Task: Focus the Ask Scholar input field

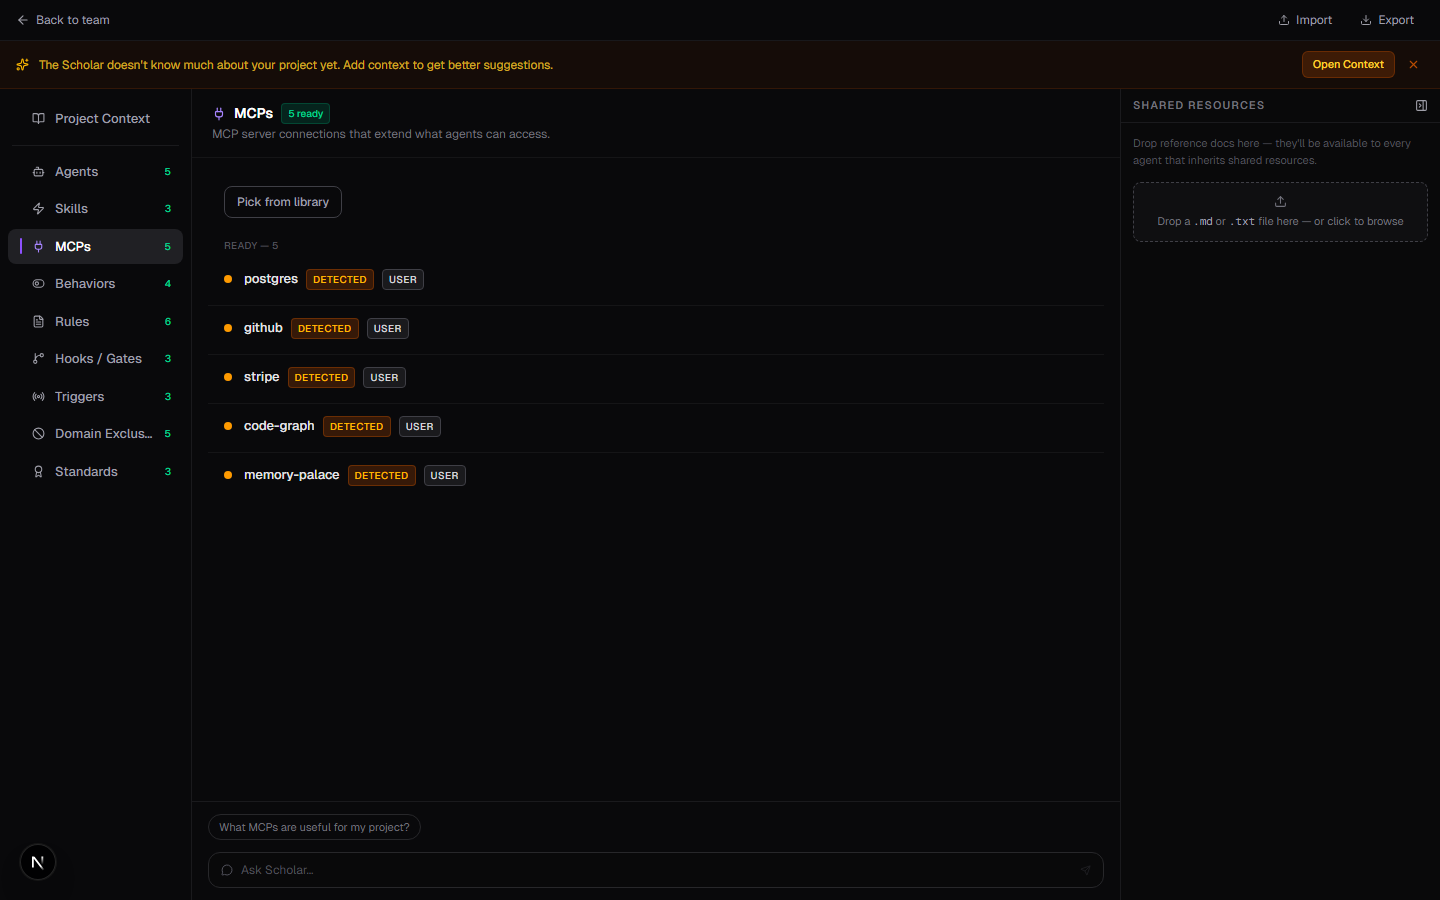Action: click(655, 870)
